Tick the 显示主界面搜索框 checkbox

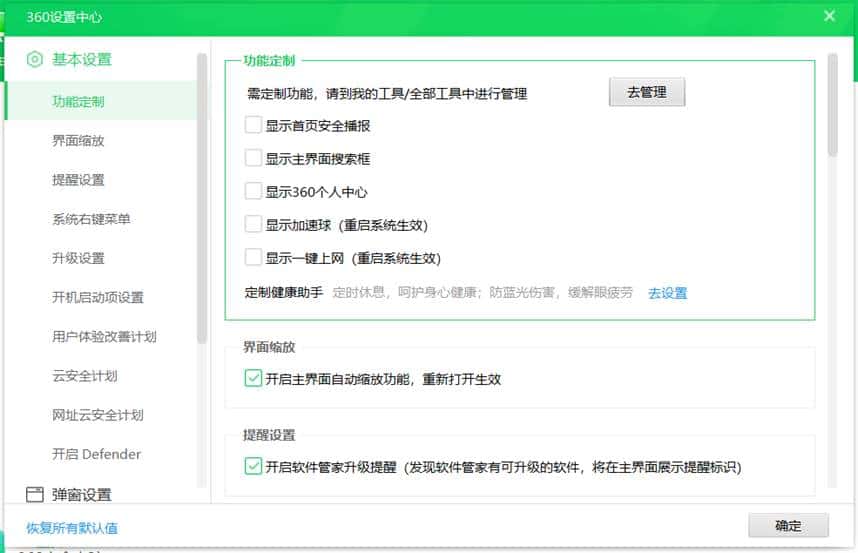[253, 159]
